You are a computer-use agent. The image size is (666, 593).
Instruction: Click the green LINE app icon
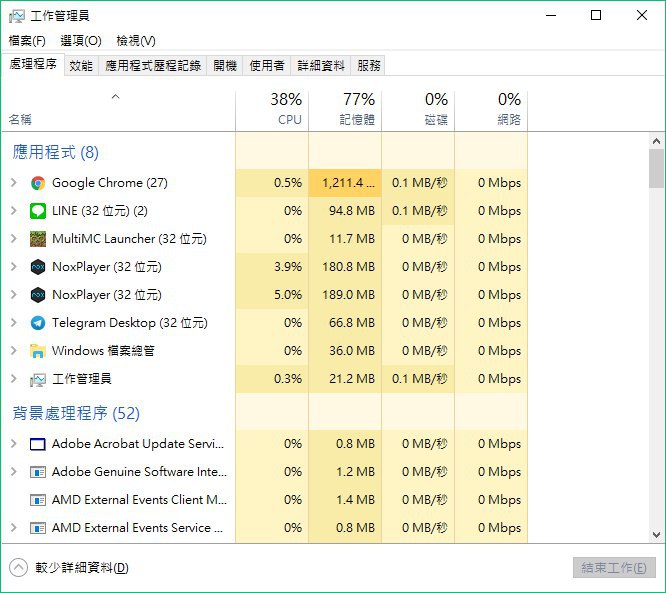click(x=38, y=211)
